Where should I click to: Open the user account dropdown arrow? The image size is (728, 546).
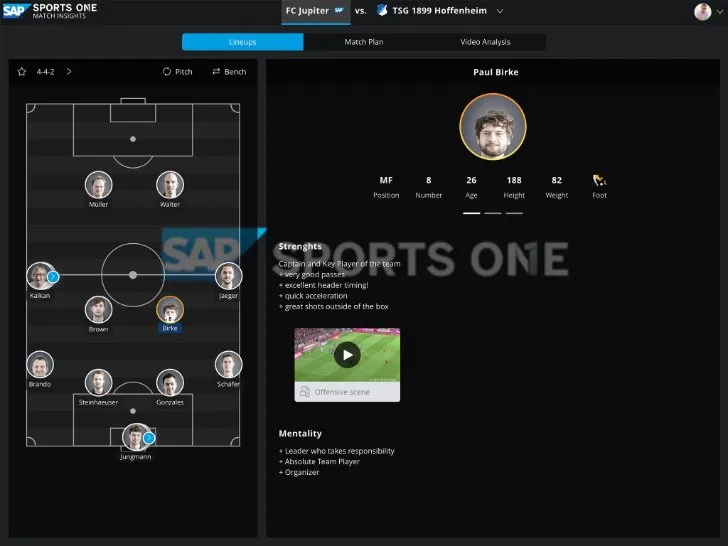click(x=719, y=12)
